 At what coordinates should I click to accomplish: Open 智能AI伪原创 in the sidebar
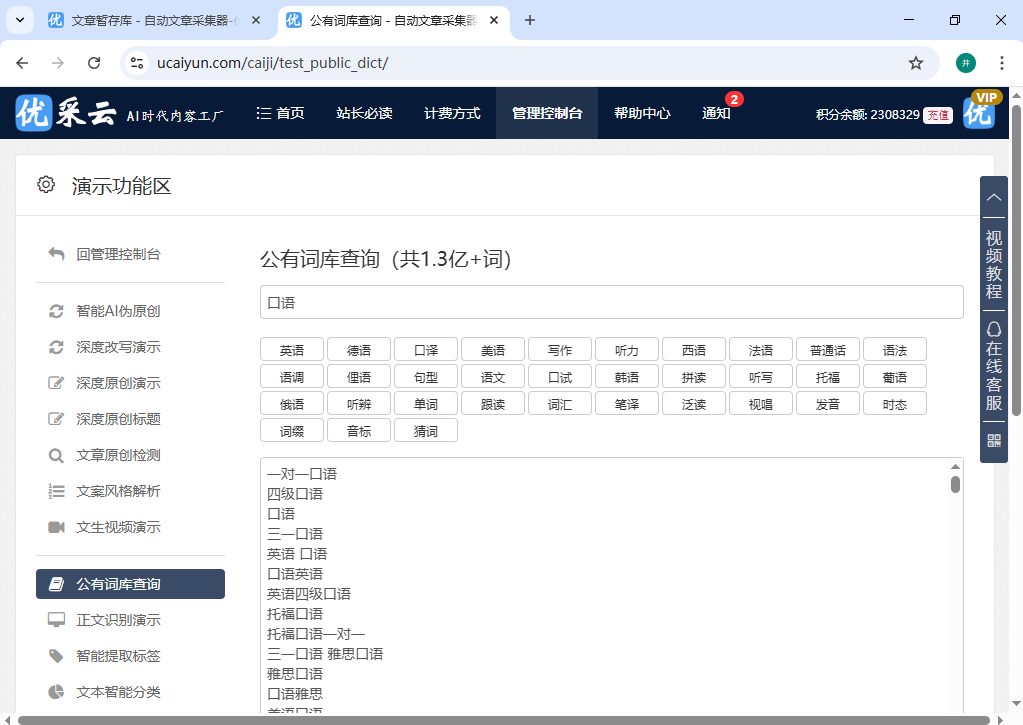[x=118, y=311]
